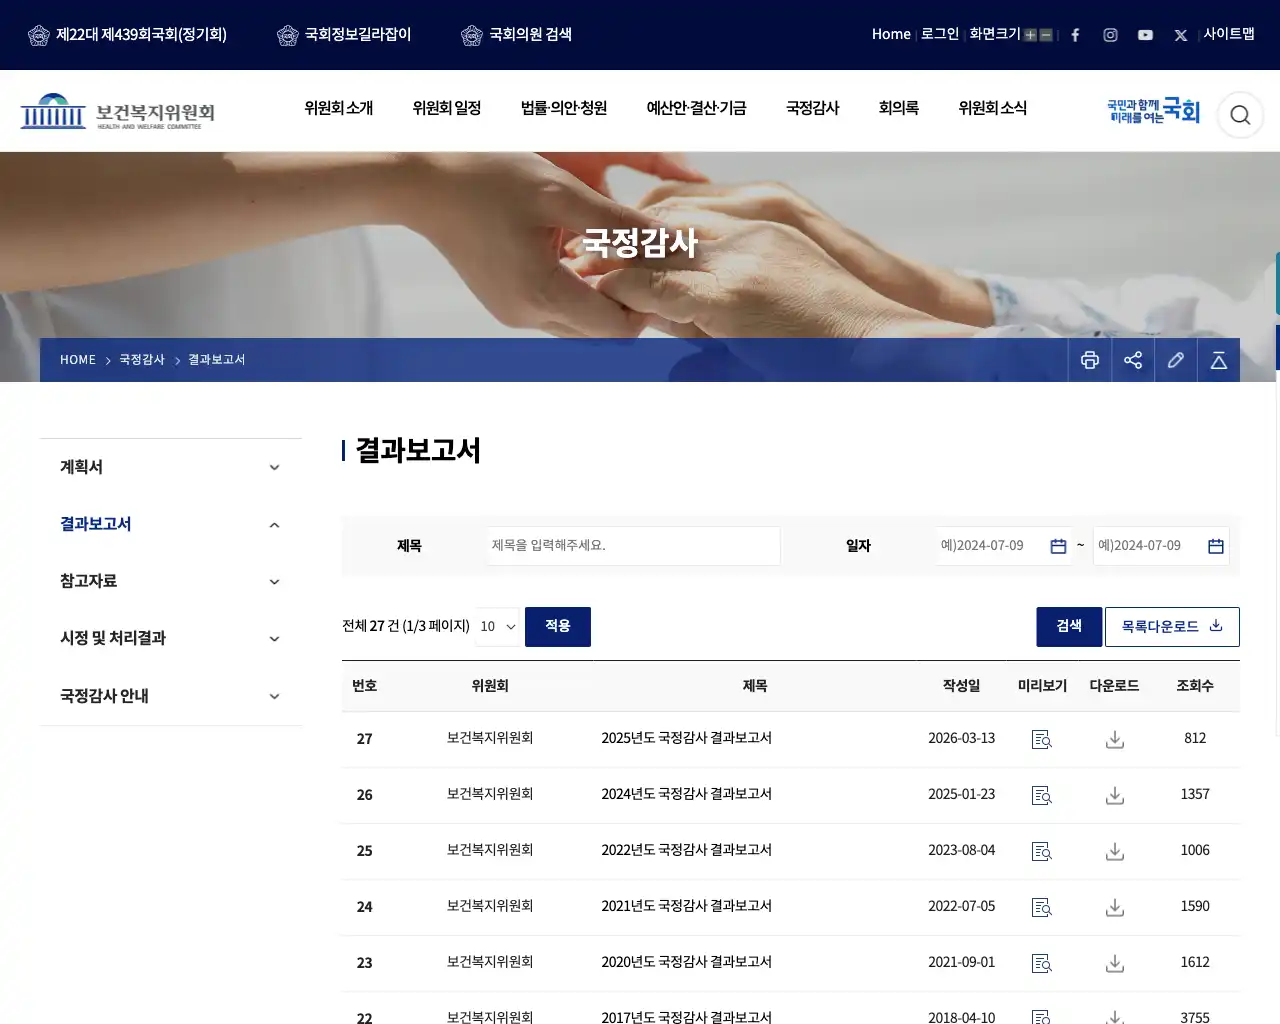This screenshot has width=1280, height=1024.
Task: Open the 국정감사 main menu
Action: point(813,108)
